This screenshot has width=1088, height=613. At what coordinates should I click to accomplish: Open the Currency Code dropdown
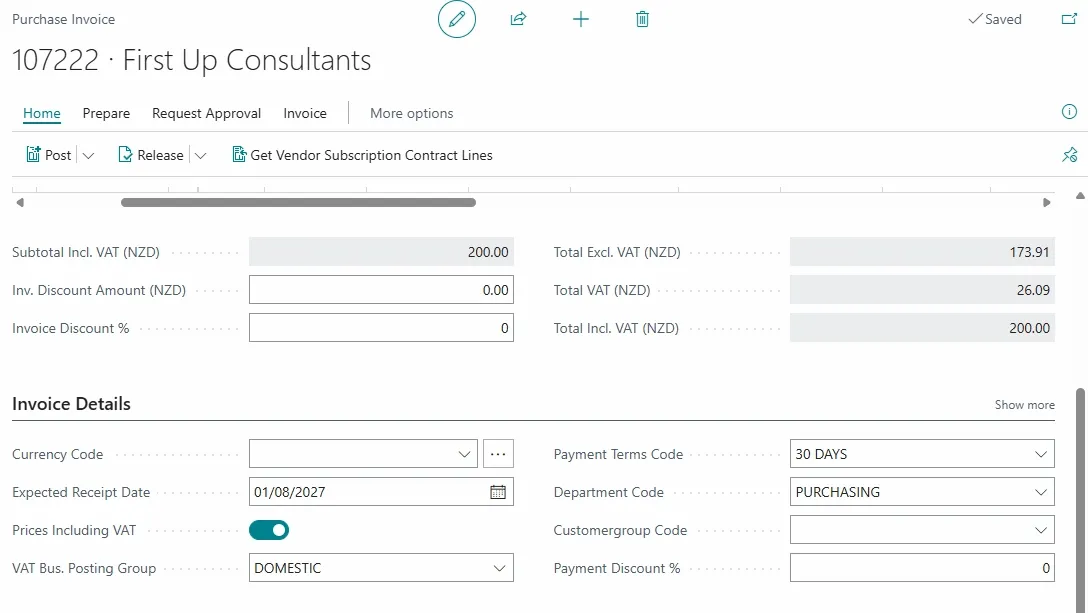pyautogui.click(x=464, y=454)
